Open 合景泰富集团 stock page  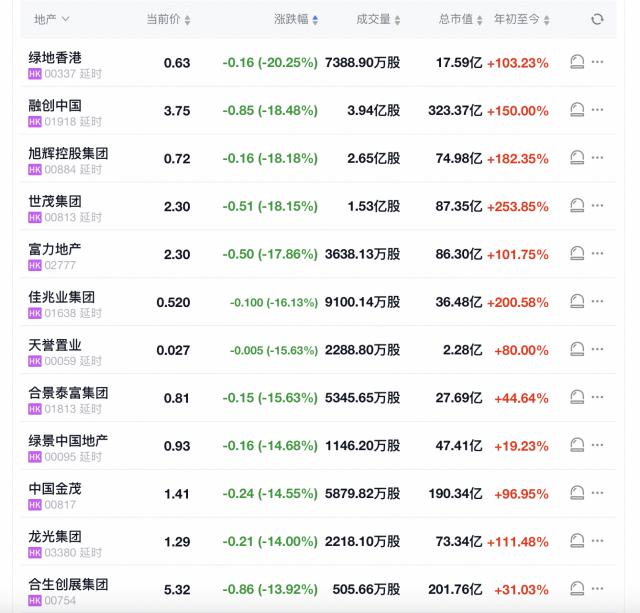[68, 393]
